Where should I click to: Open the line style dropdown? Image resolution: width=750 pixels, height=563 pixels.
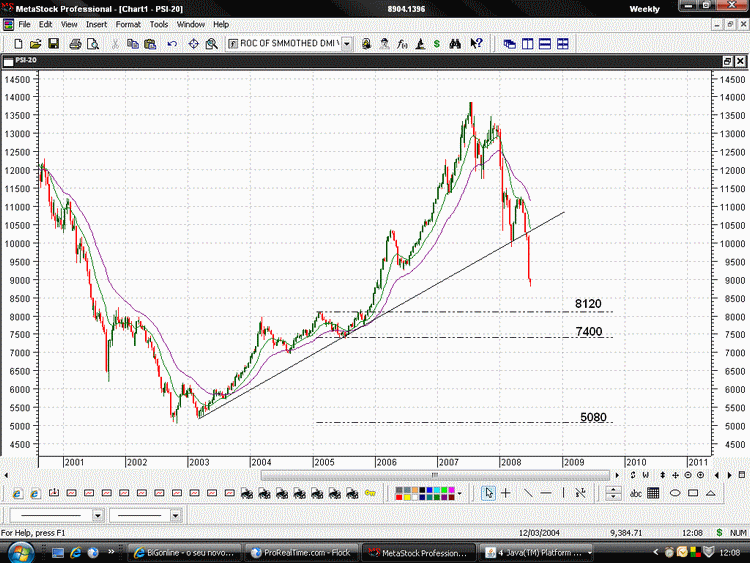point(98,515)
